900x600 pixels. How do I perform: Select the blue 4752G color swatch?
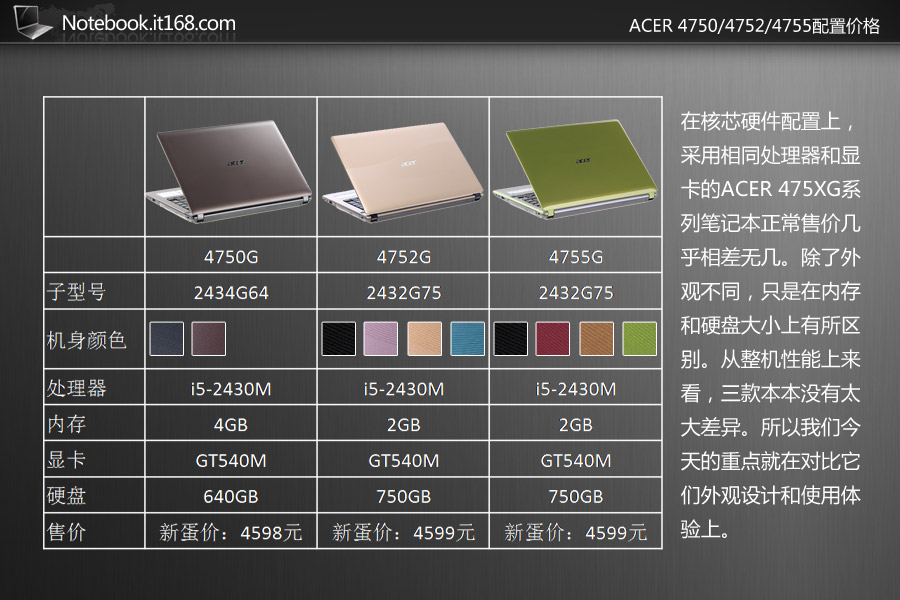pyautogui.click(x=467, y=339)
